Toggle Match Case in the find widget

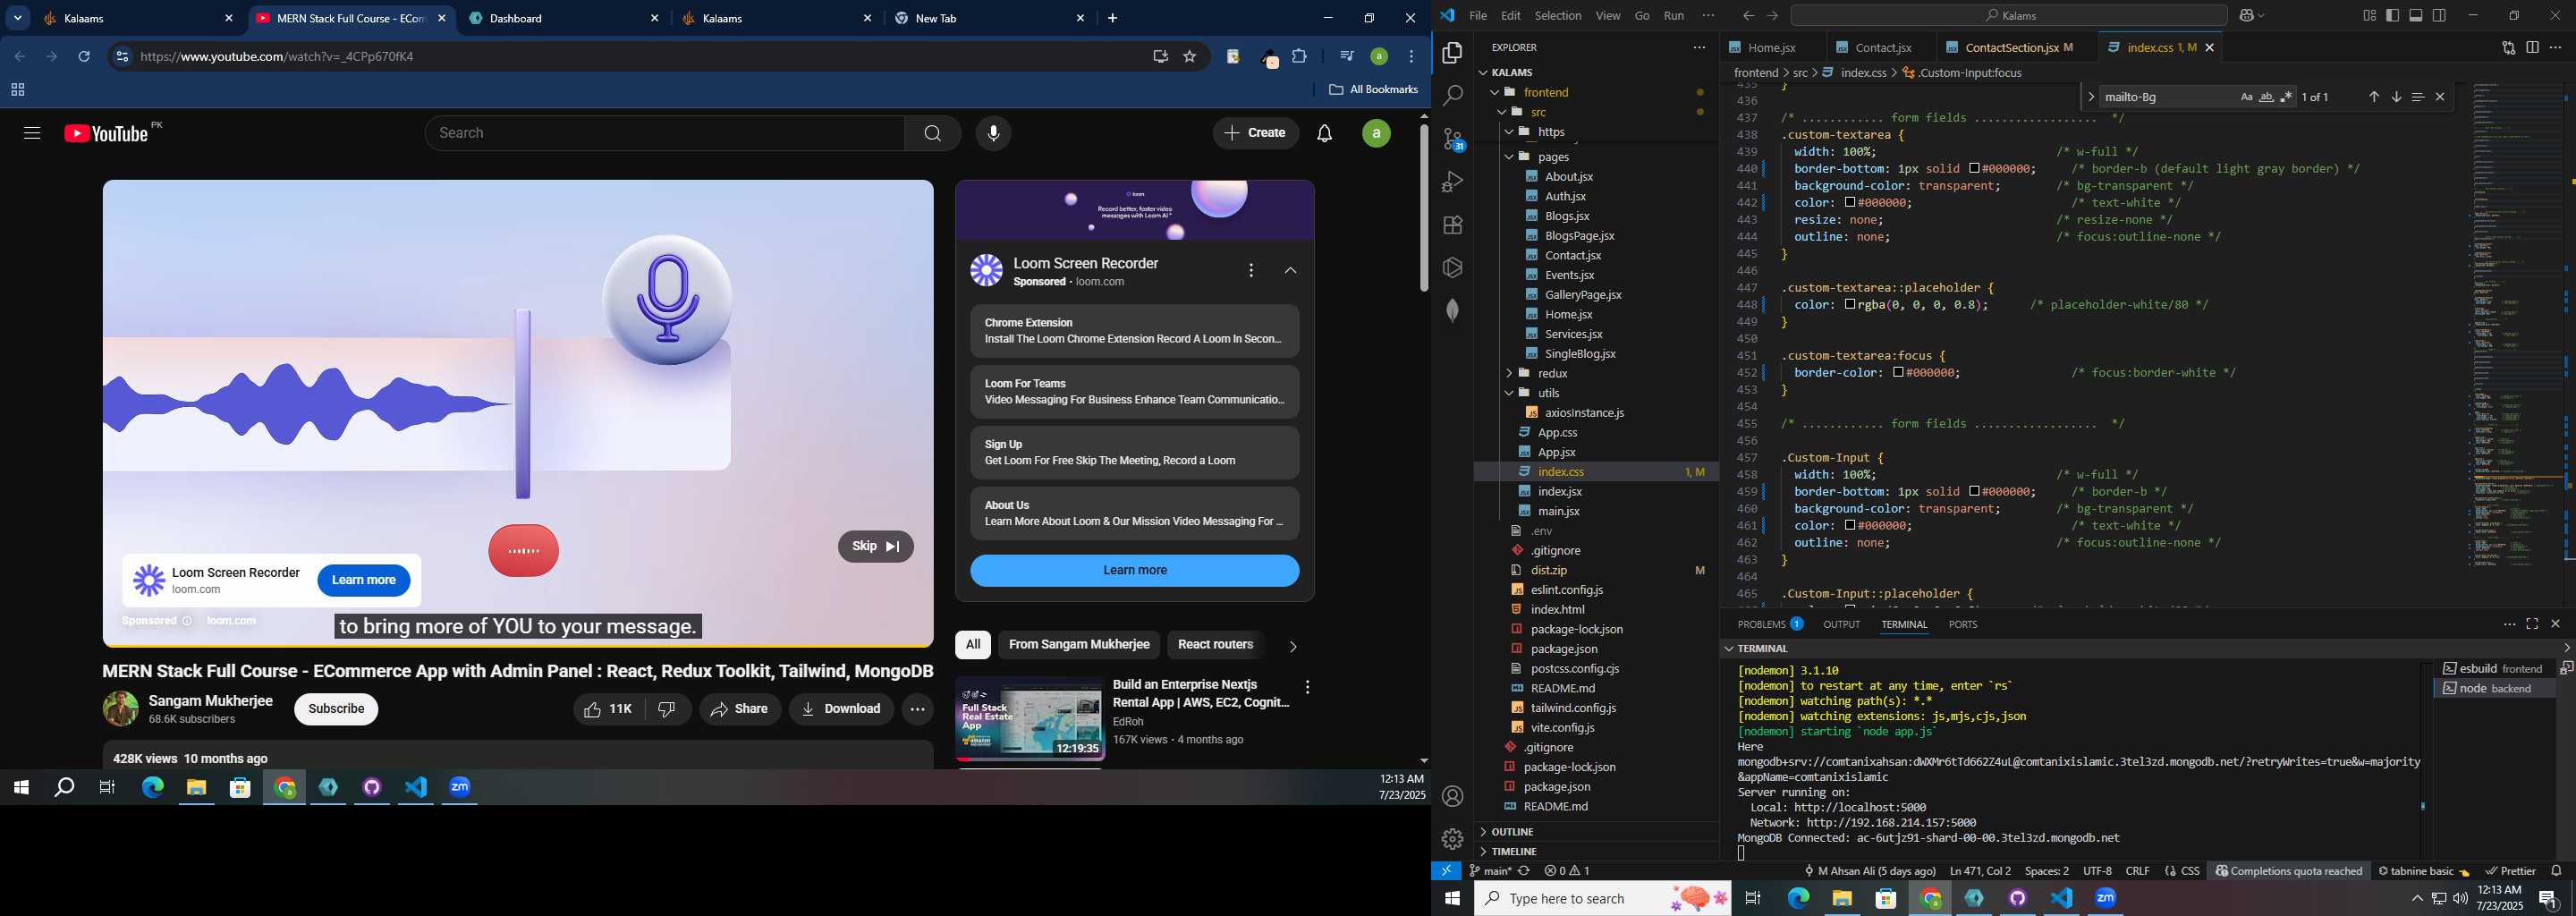point(2246,97)
